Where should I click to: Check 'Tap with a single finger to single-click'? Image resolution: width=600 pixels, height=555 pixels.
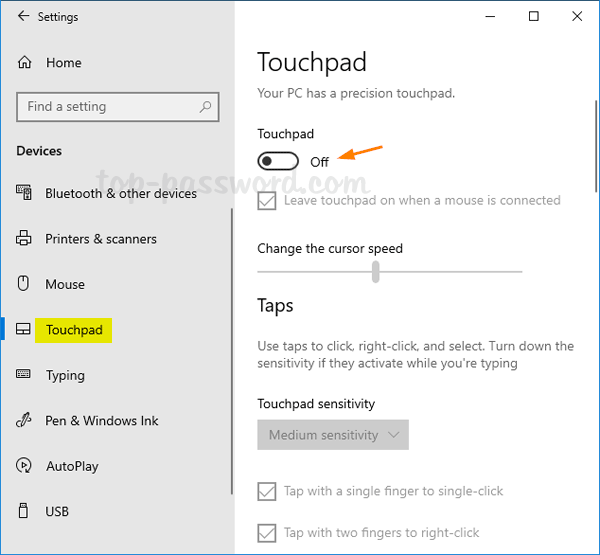[267, 491]
